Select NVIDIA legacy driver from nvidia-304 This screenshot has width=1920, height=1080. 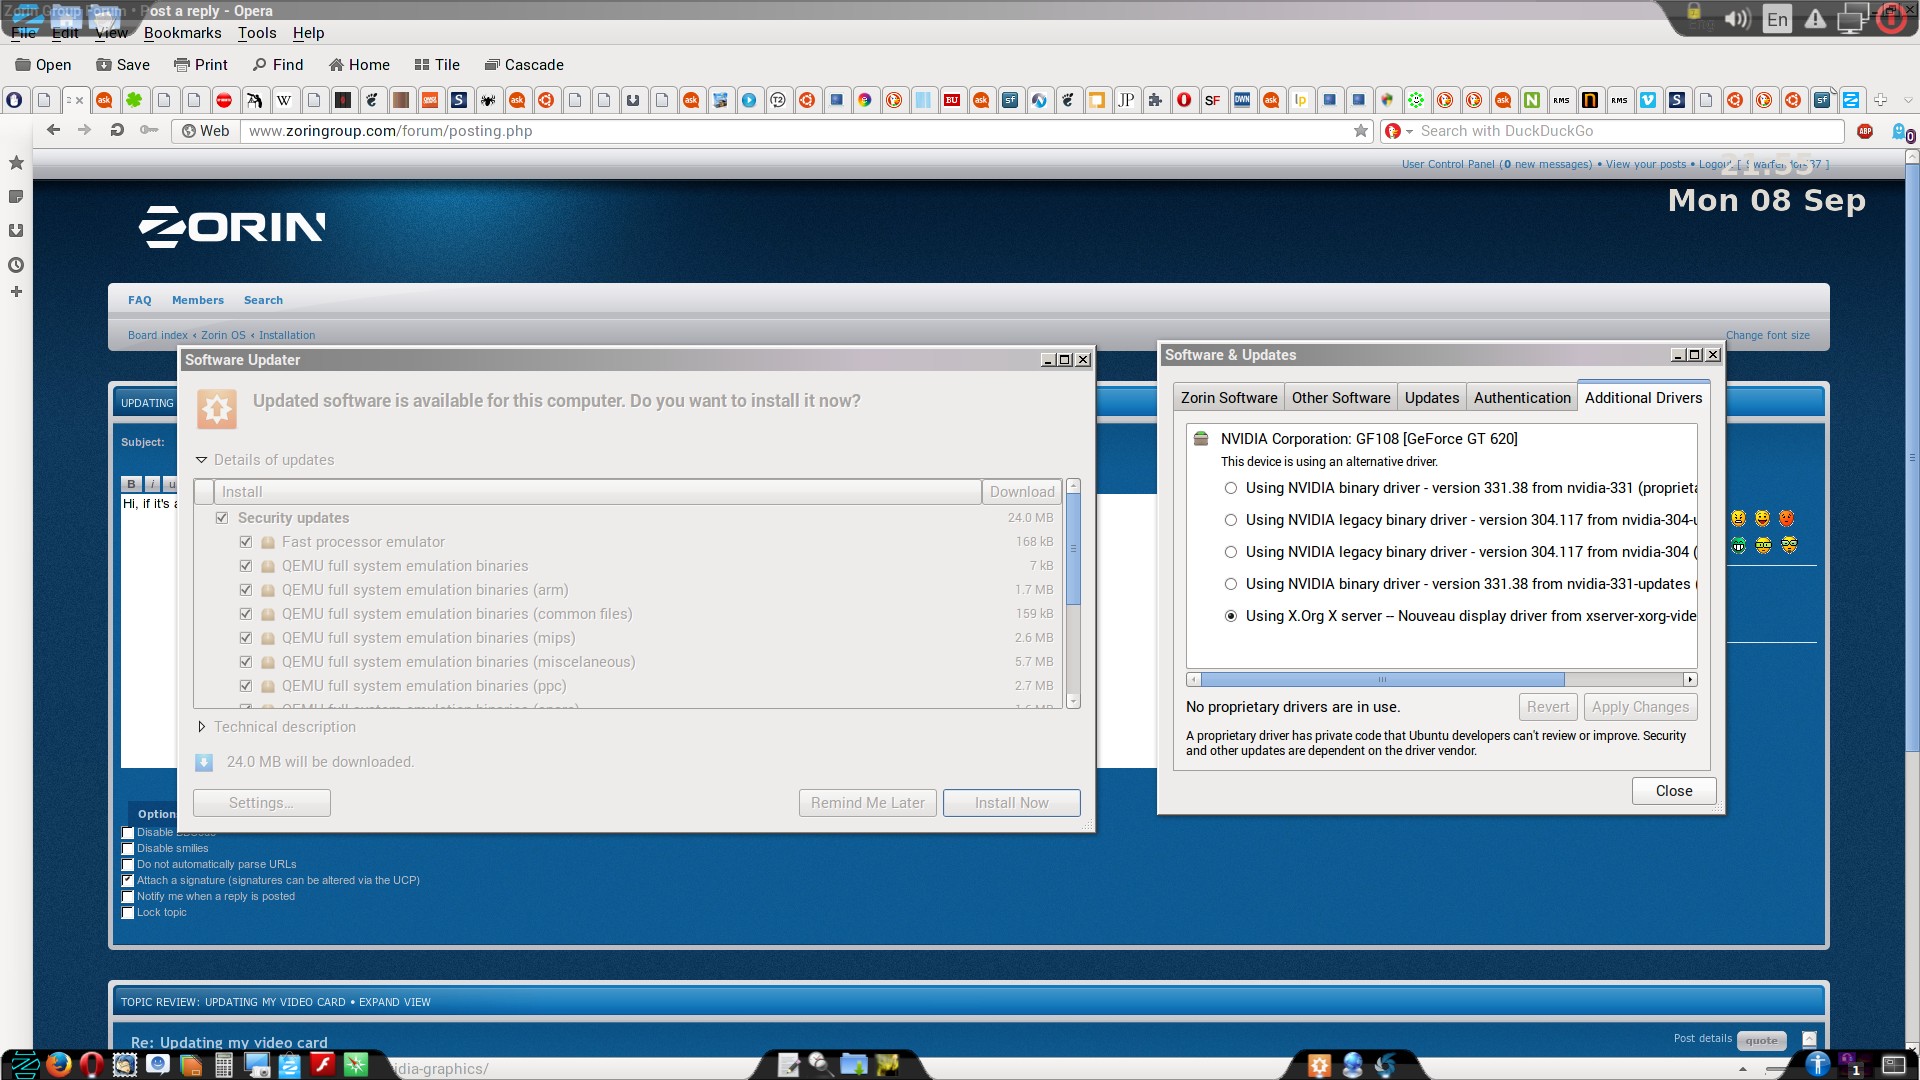(1231, 552)
